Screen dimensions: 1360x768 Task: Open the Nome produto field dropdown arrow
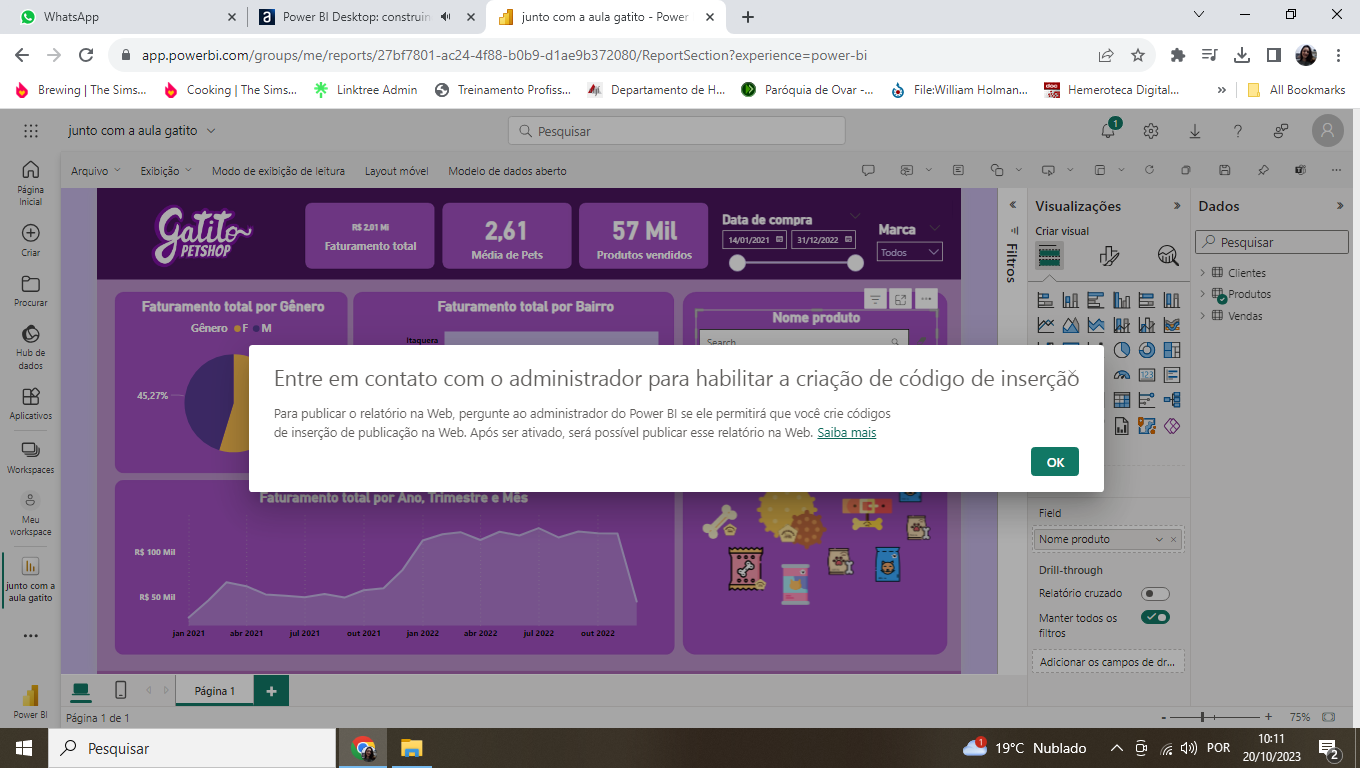coord(1159,539)
